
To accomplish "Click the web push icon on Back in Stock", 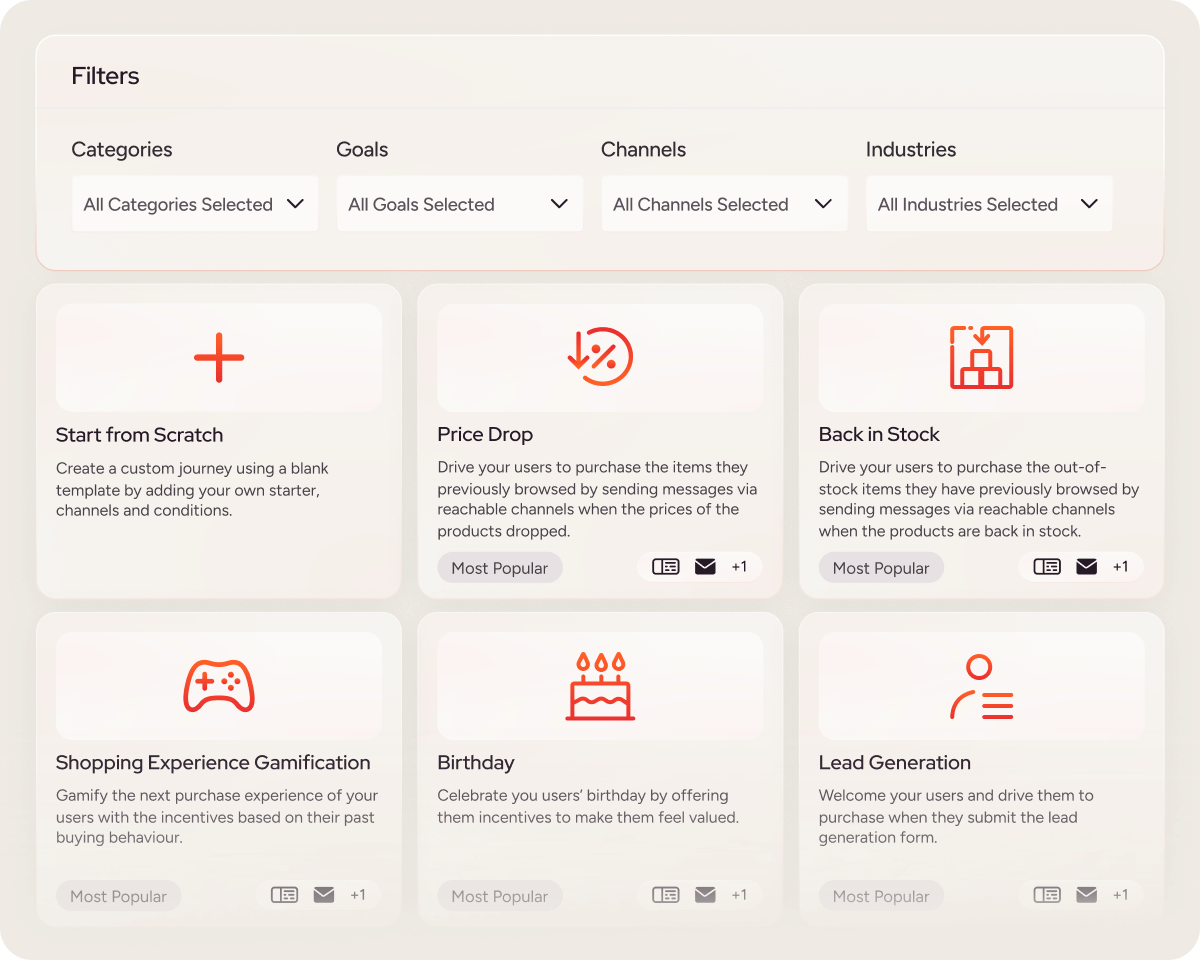I will 1047,567.
